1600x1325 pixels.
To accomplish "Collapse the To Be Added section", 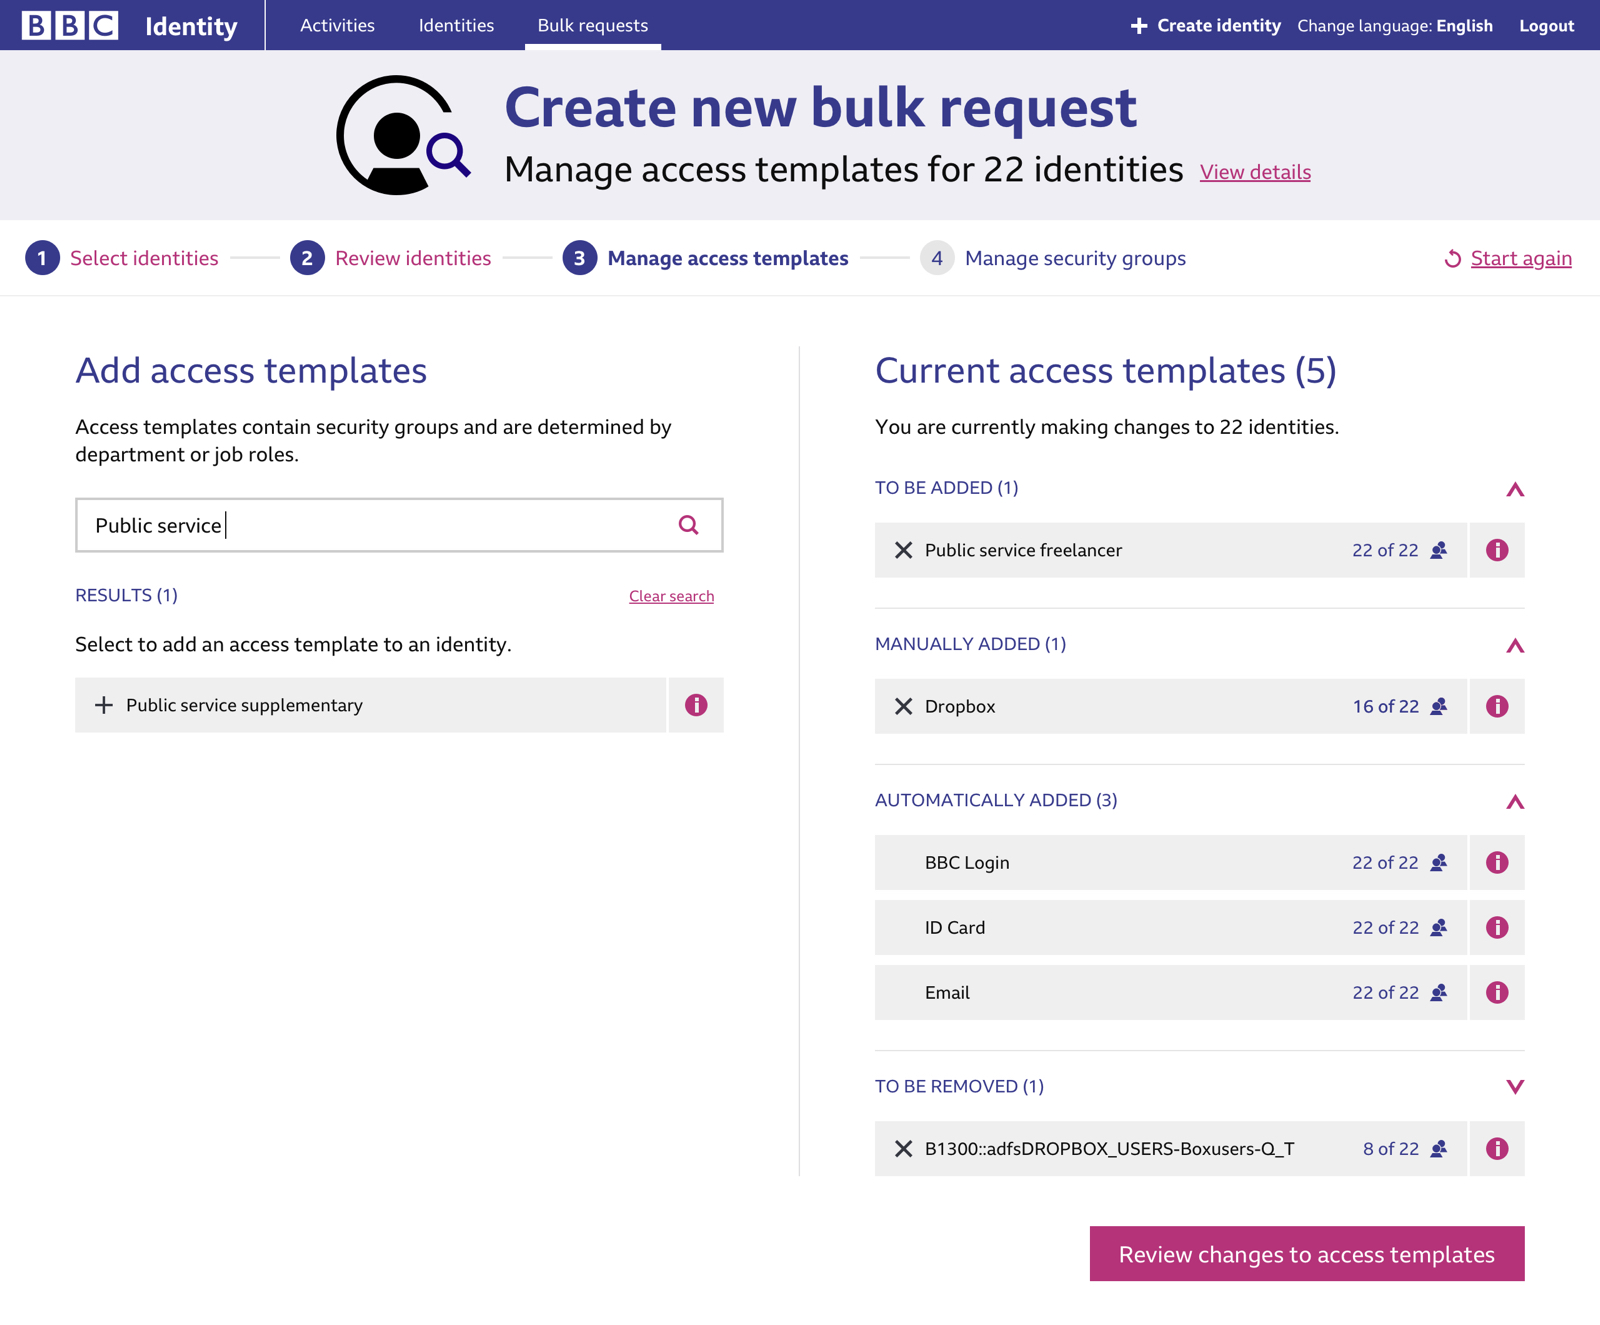I will pyautogui.click(x=1515, y=489).
